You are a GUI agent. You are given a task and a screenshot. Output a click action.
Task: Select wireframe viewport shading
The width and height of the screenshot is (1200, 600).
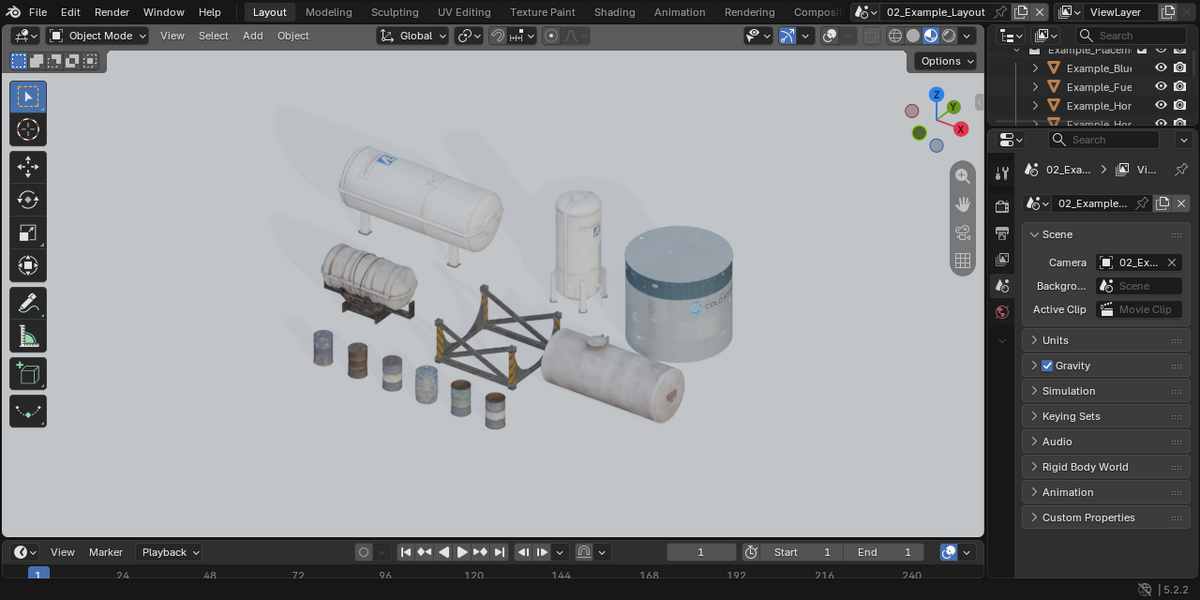pos(895,36)
